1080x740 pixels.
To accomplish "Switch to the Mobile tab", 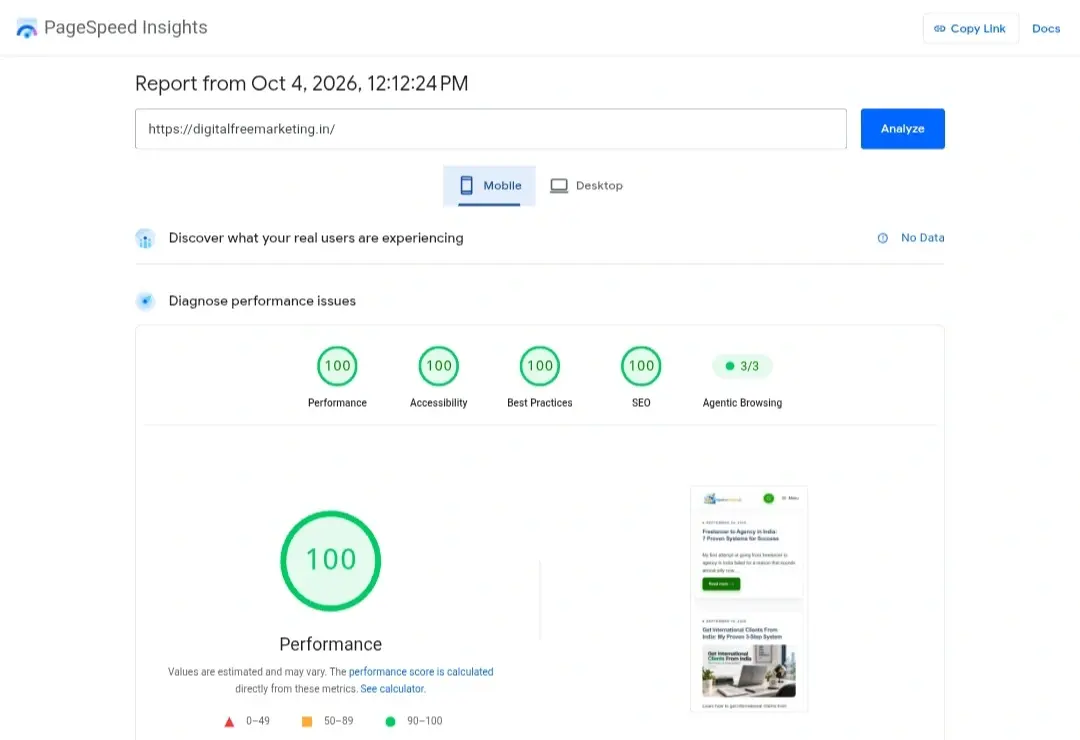I will [489, 186].
